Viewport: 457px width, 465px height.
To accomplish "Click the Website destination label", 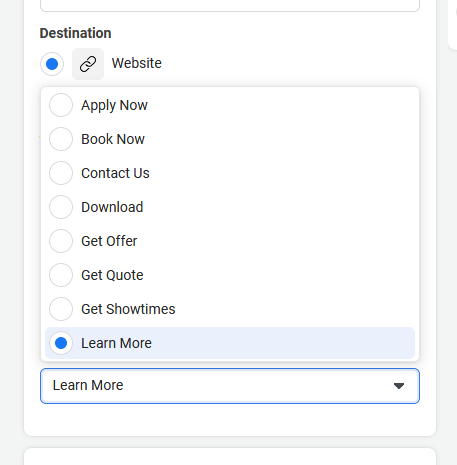I will 137,63.
